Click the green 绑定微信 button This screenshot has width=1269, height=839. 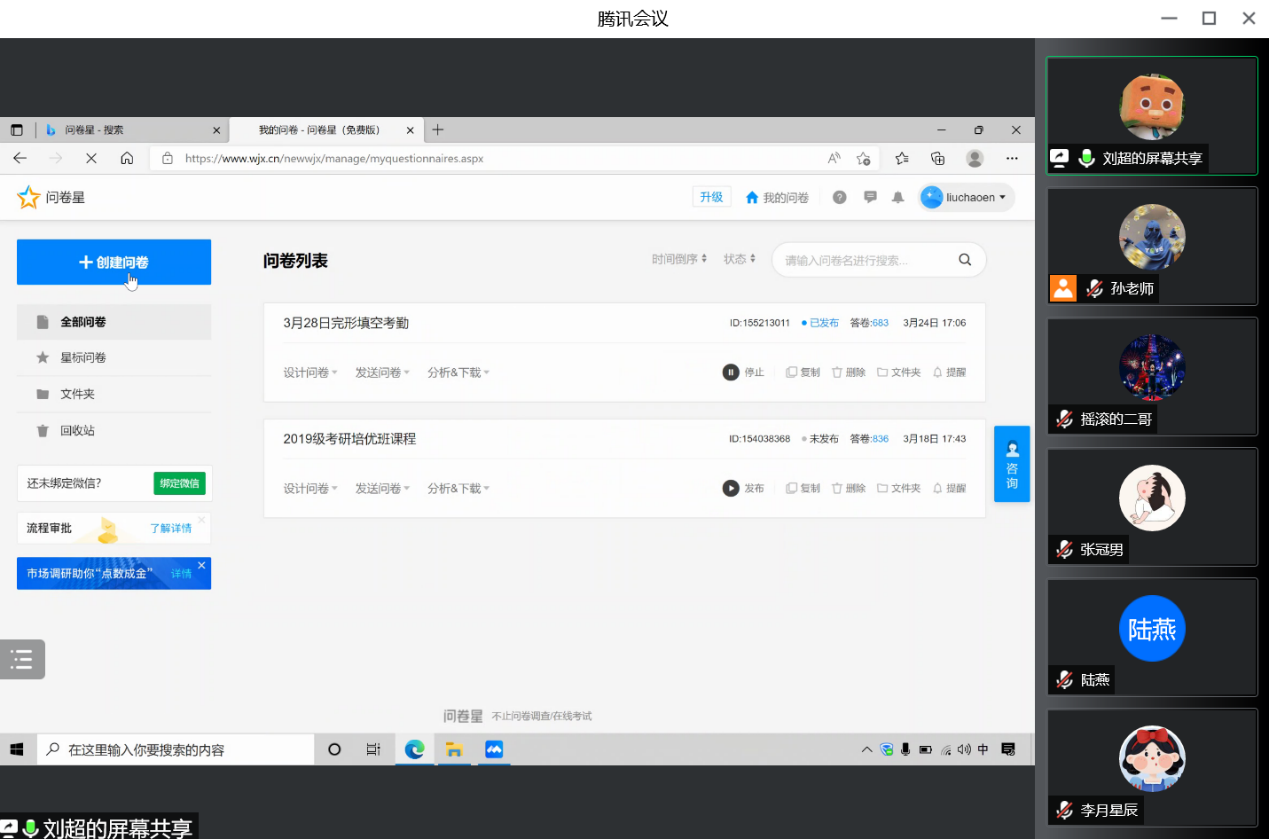coord(180,483)
